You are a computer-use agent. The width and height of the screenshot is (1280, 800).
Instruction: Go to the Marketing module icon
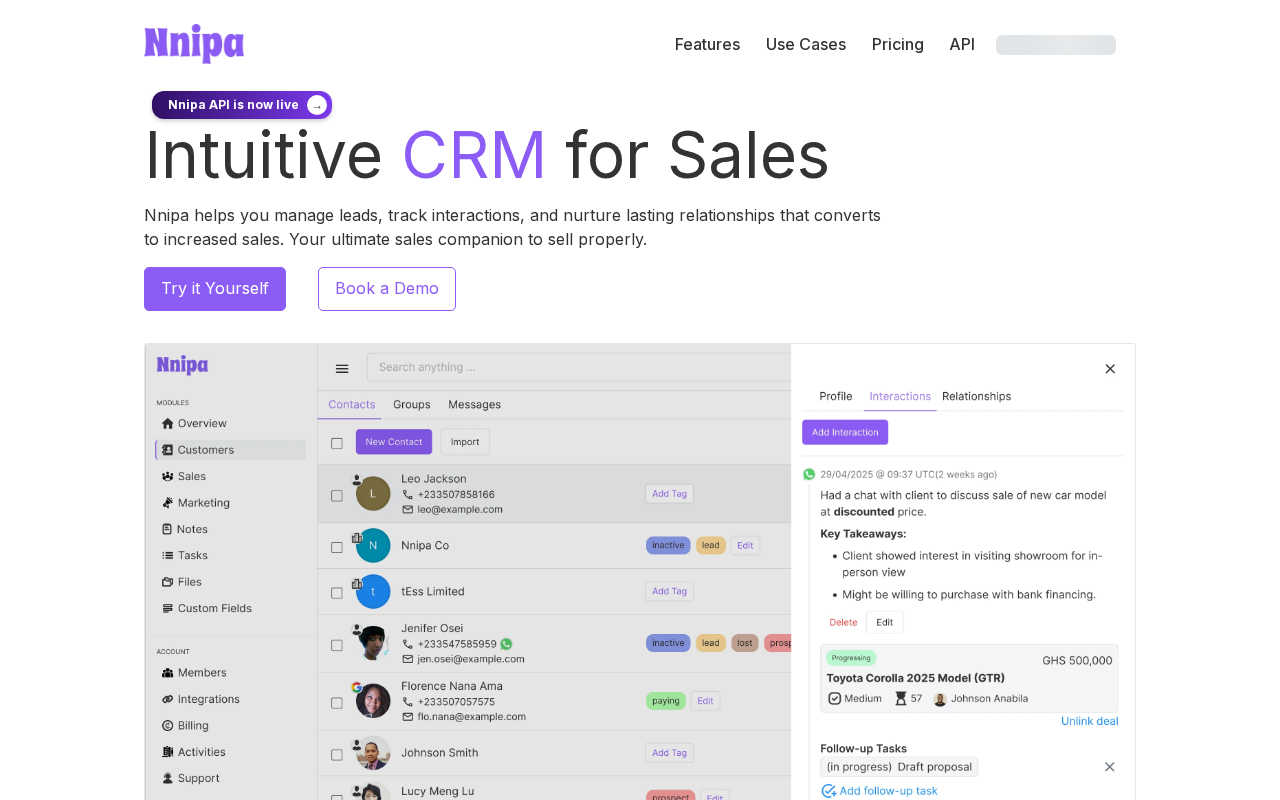pos(168,503)
